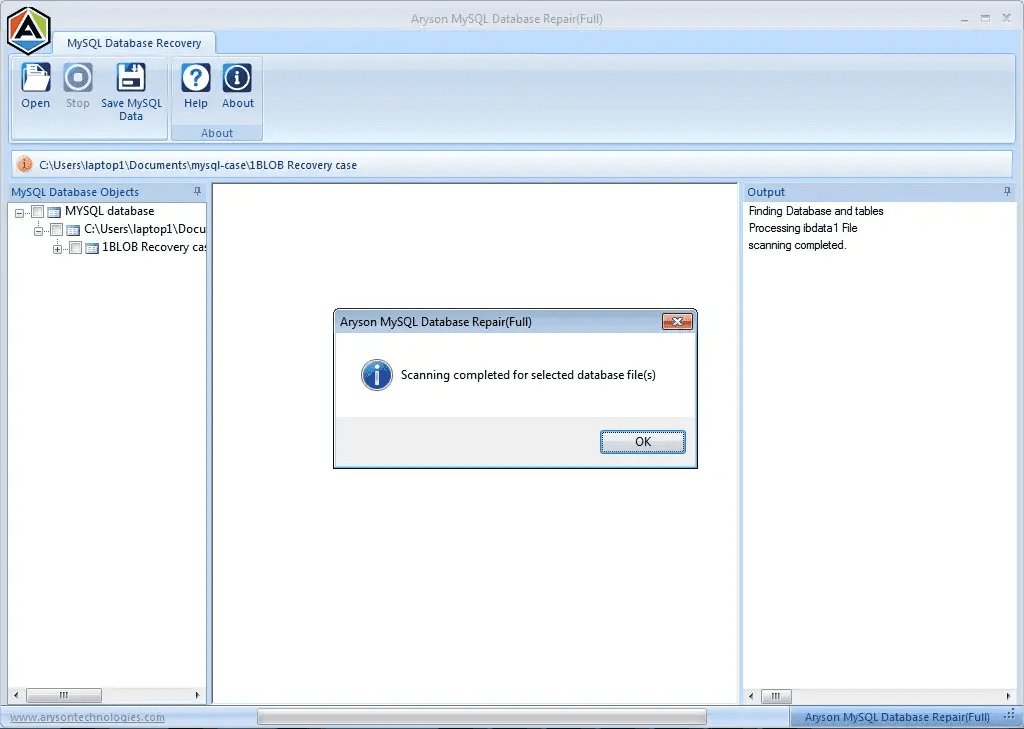Open the About info icon
1024x729 pixels.
tap(237, 78)
